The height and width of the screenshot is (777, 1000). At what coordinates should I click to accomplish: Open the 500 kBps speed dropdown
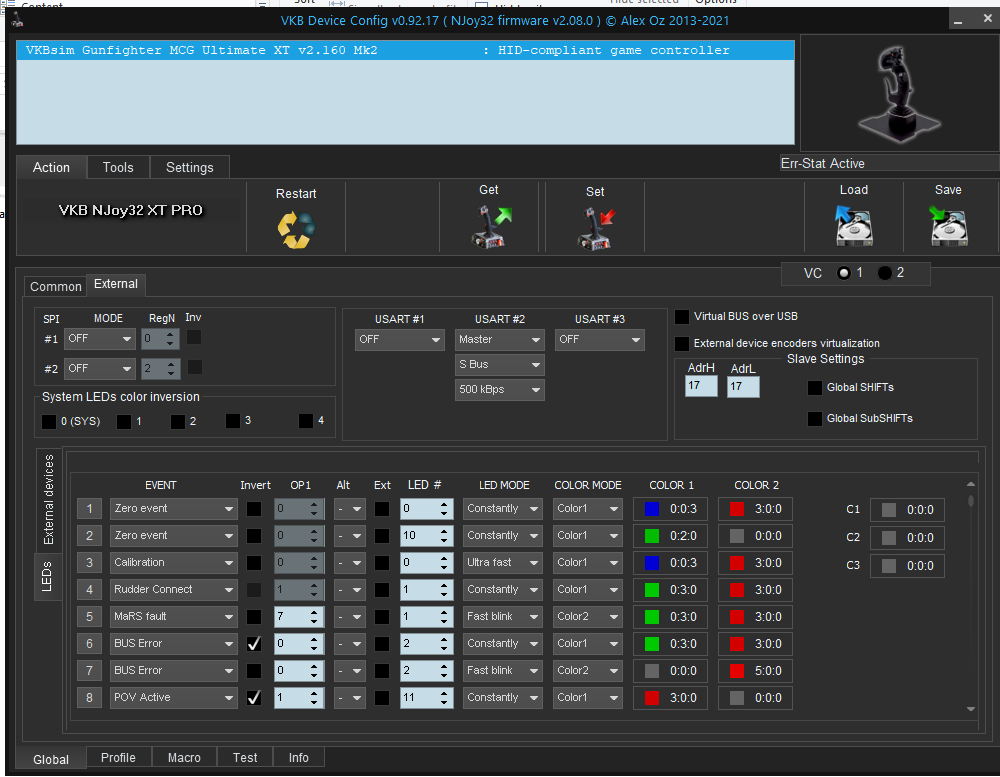[x=499, y=389]
